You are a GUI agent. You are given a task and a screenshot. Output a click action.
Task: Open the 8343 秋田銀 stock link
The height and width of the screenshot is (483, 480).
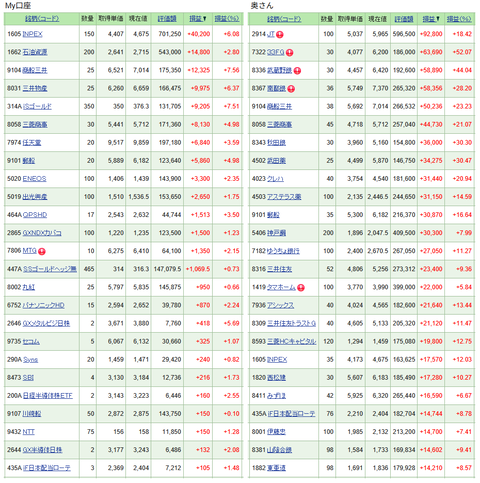[276, 143]
